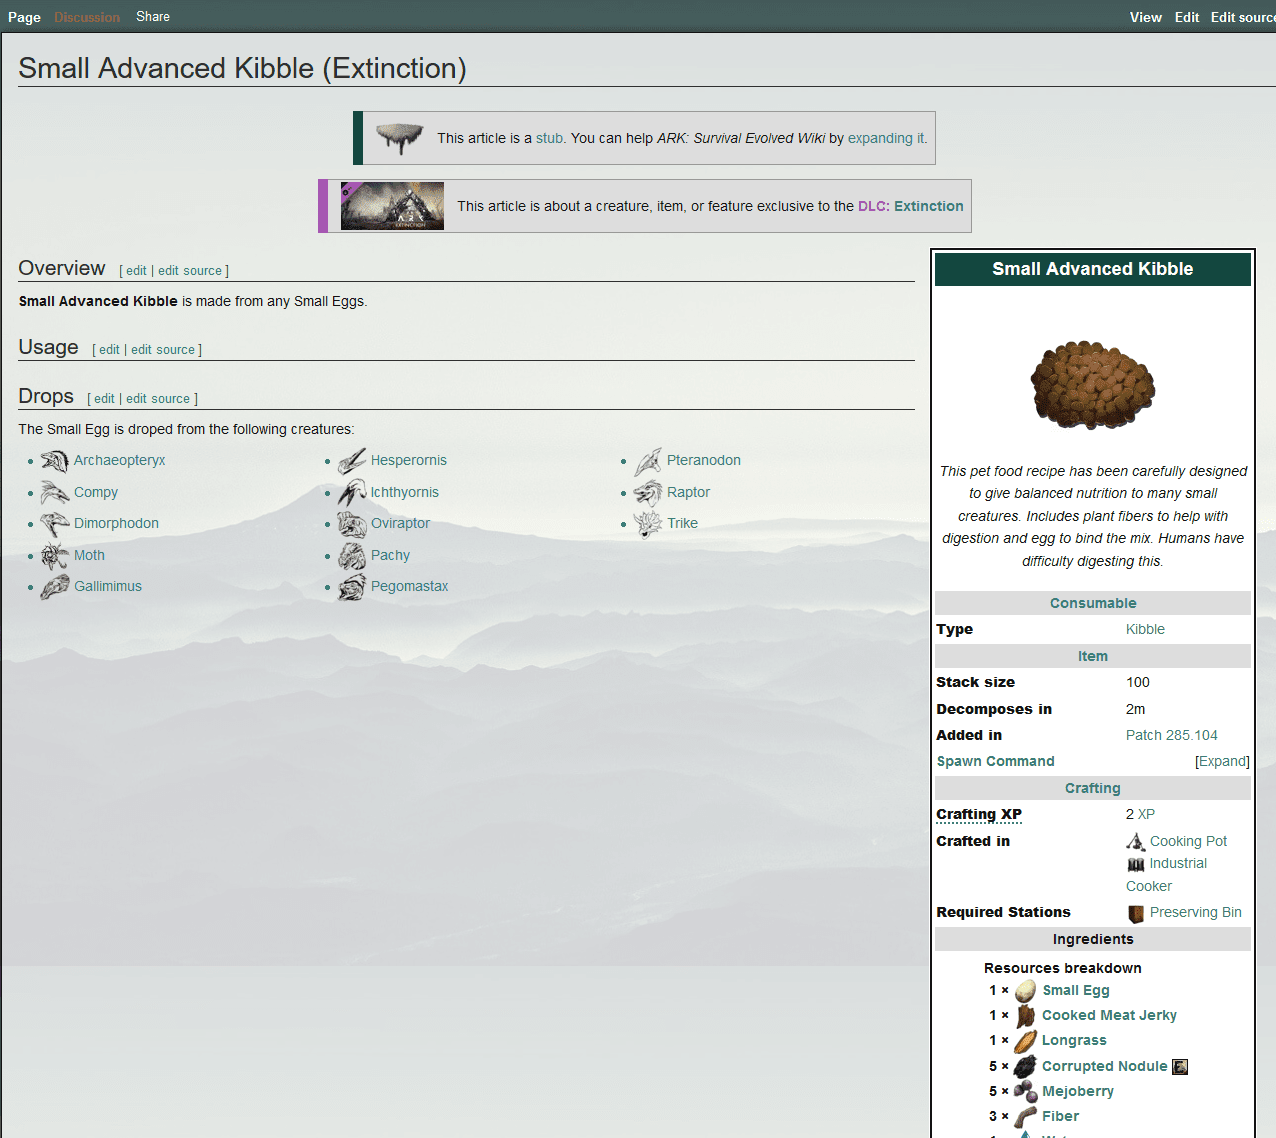The height and width of the screenshot is (1138, 1276).
Task: Select the Edit tab
Action: (x=1187, y=17)
